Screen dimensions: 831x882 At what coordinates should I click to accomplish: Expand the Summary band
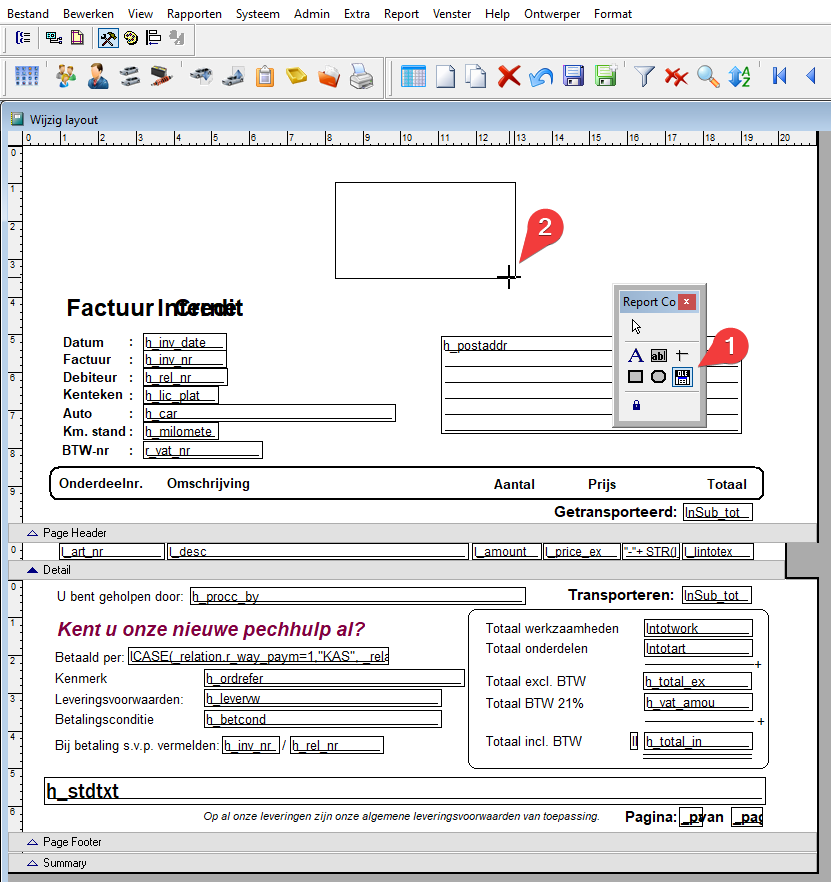click(33, 863)
